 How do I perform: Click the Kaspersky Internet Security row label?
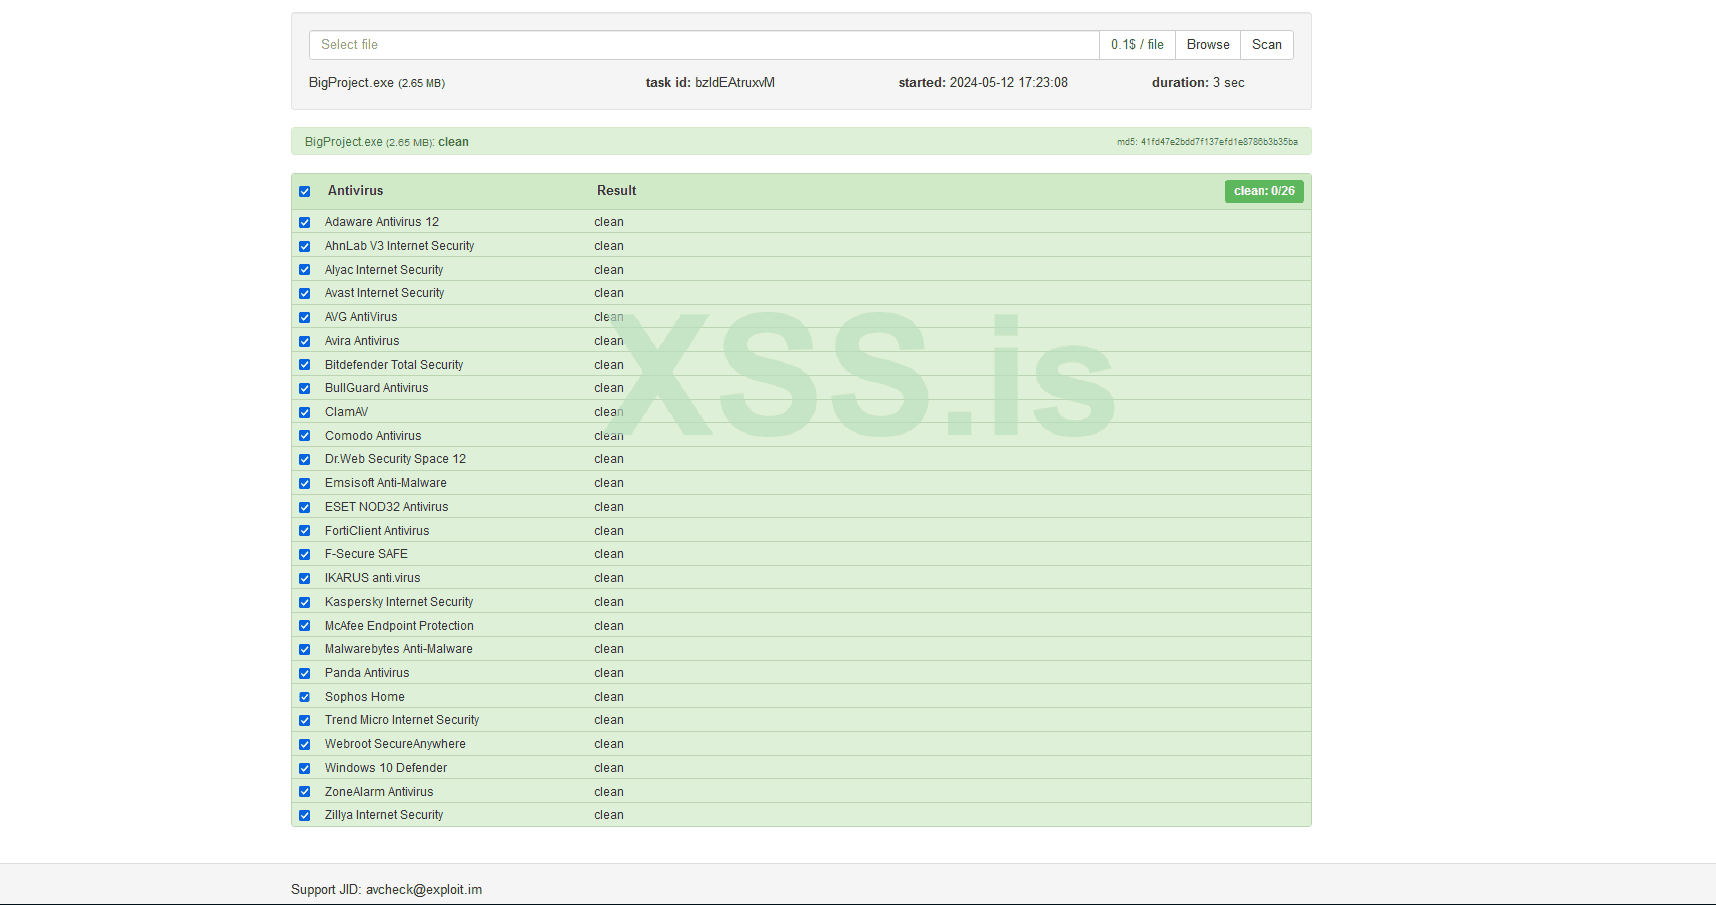point(399,602)
